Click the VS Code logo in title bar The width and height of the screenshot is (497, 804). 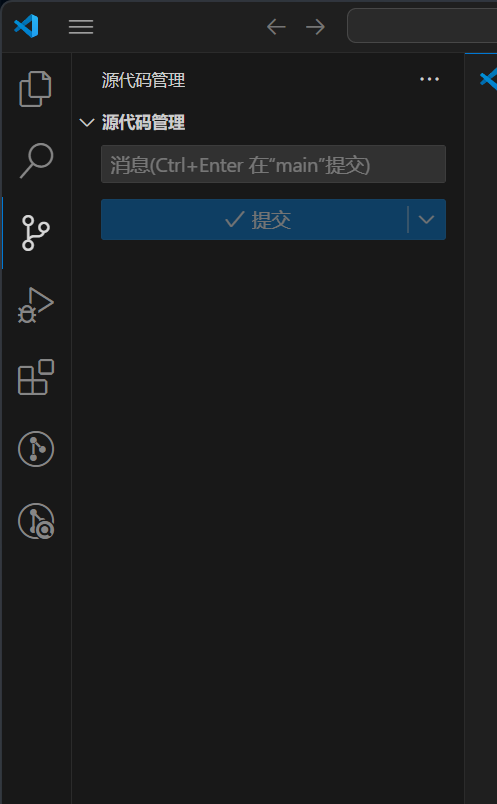[26, 26]
